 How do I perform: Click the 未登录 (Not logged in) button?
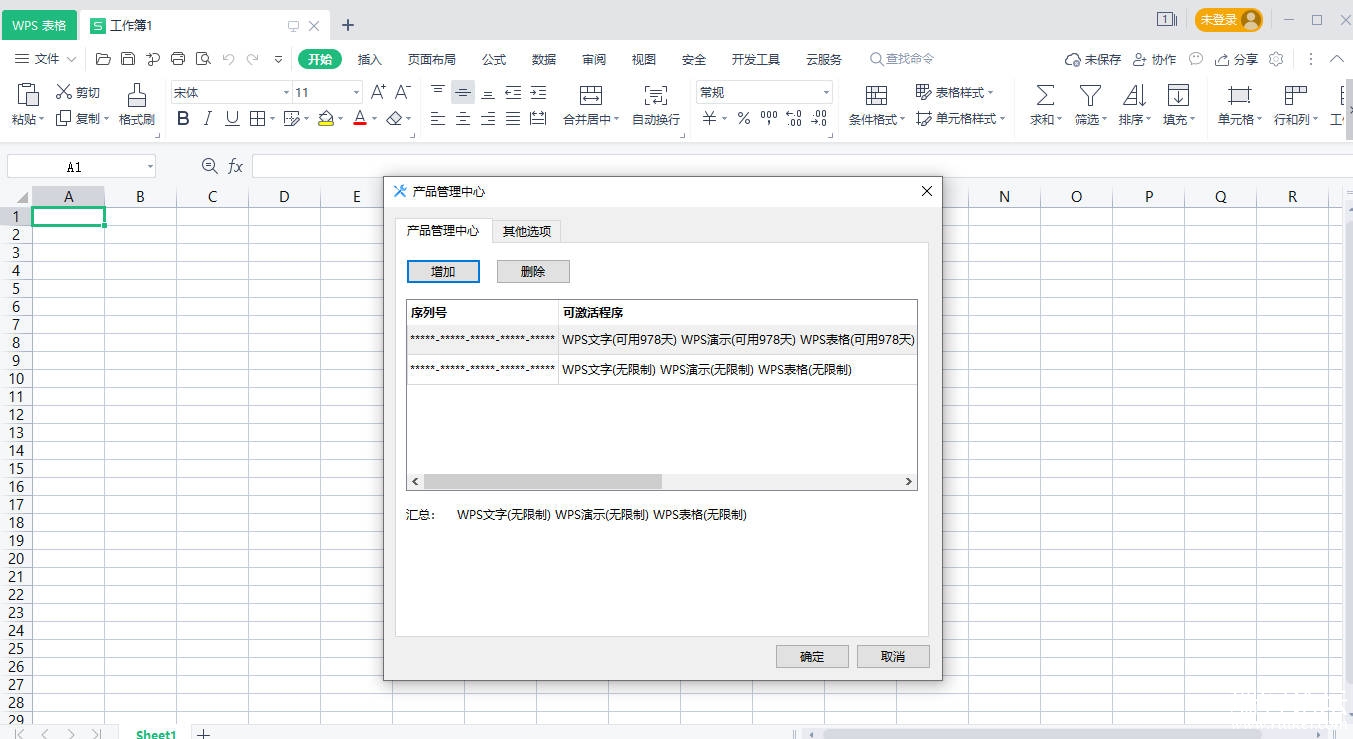1229,20
